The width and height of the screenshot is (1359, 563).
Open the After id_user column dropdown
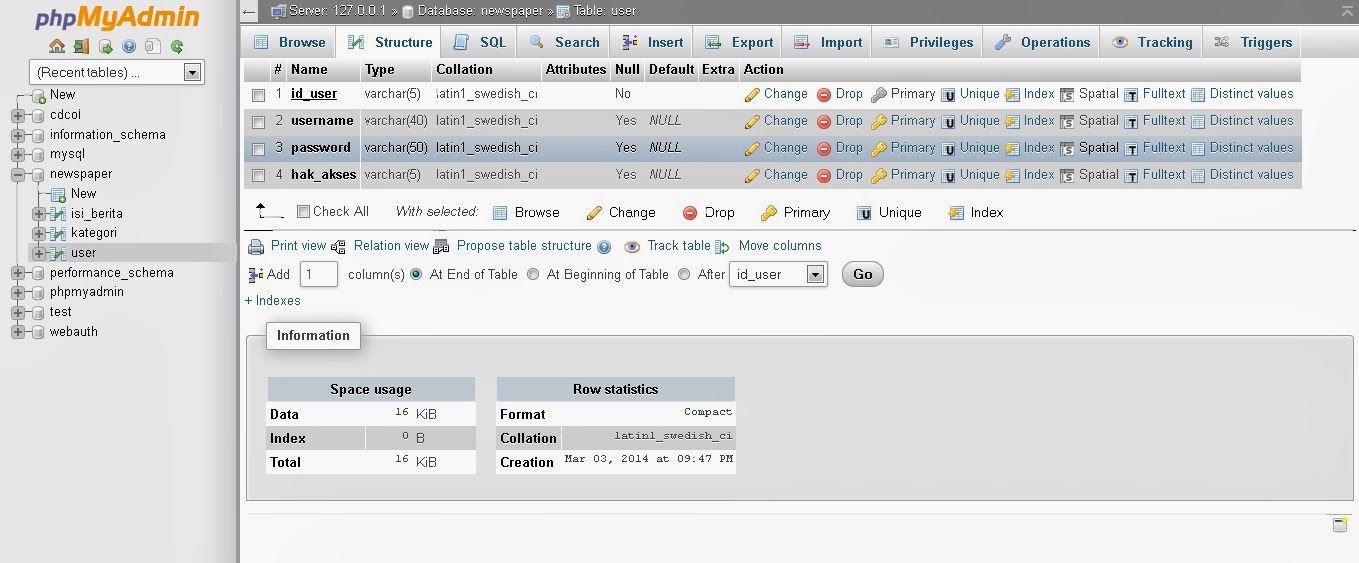pyautogui.click(x=779, y=274)
